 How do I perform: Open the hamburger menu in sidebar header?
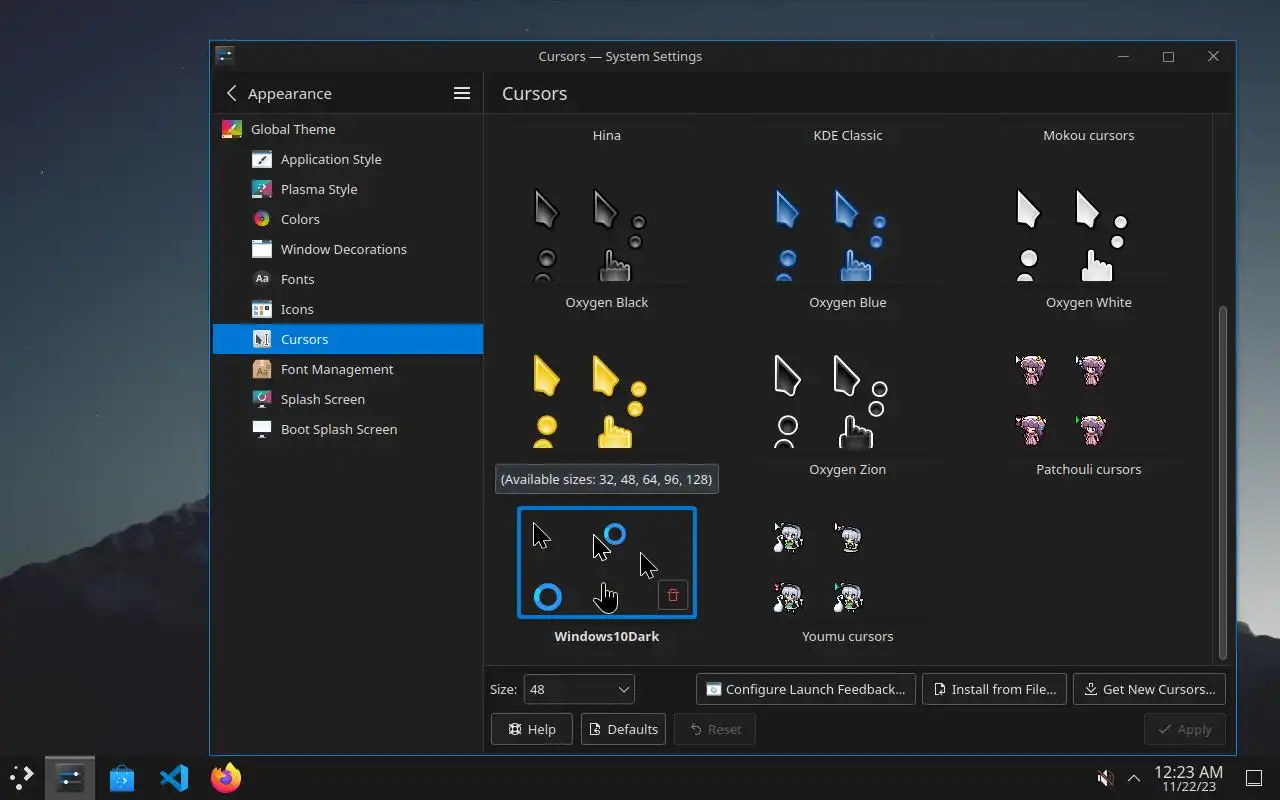[x=462, y=93]
